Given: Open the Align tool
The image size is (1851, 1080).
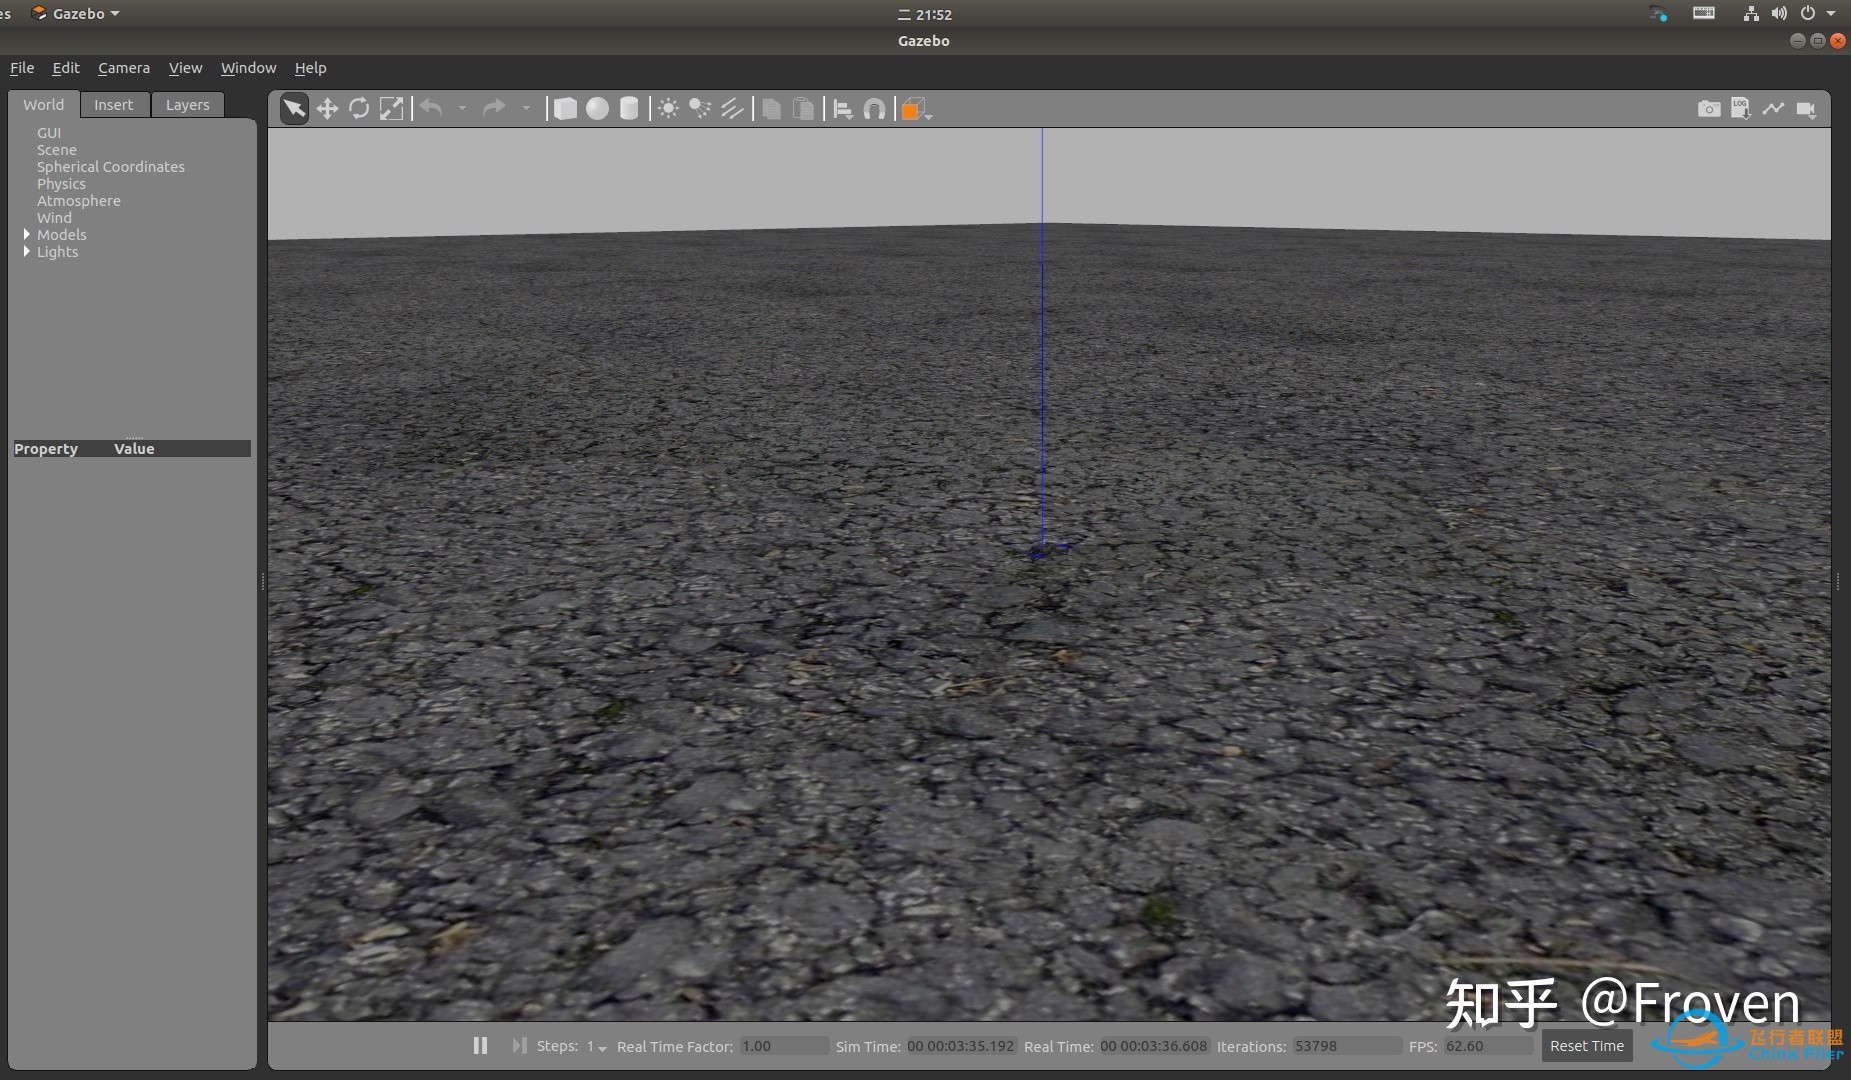Looking at the screenshot, I should tap(843, 109).
